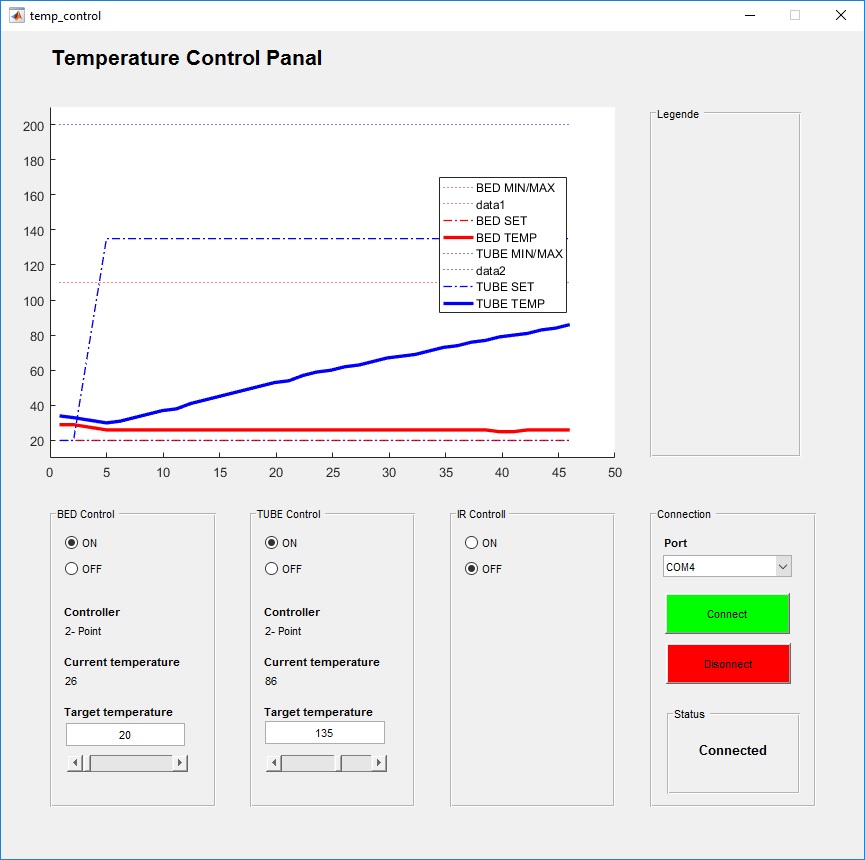This screenshot has width=865, height=860.
Task: Select OFF in IR Controll panel
Action: click(471, 569)
